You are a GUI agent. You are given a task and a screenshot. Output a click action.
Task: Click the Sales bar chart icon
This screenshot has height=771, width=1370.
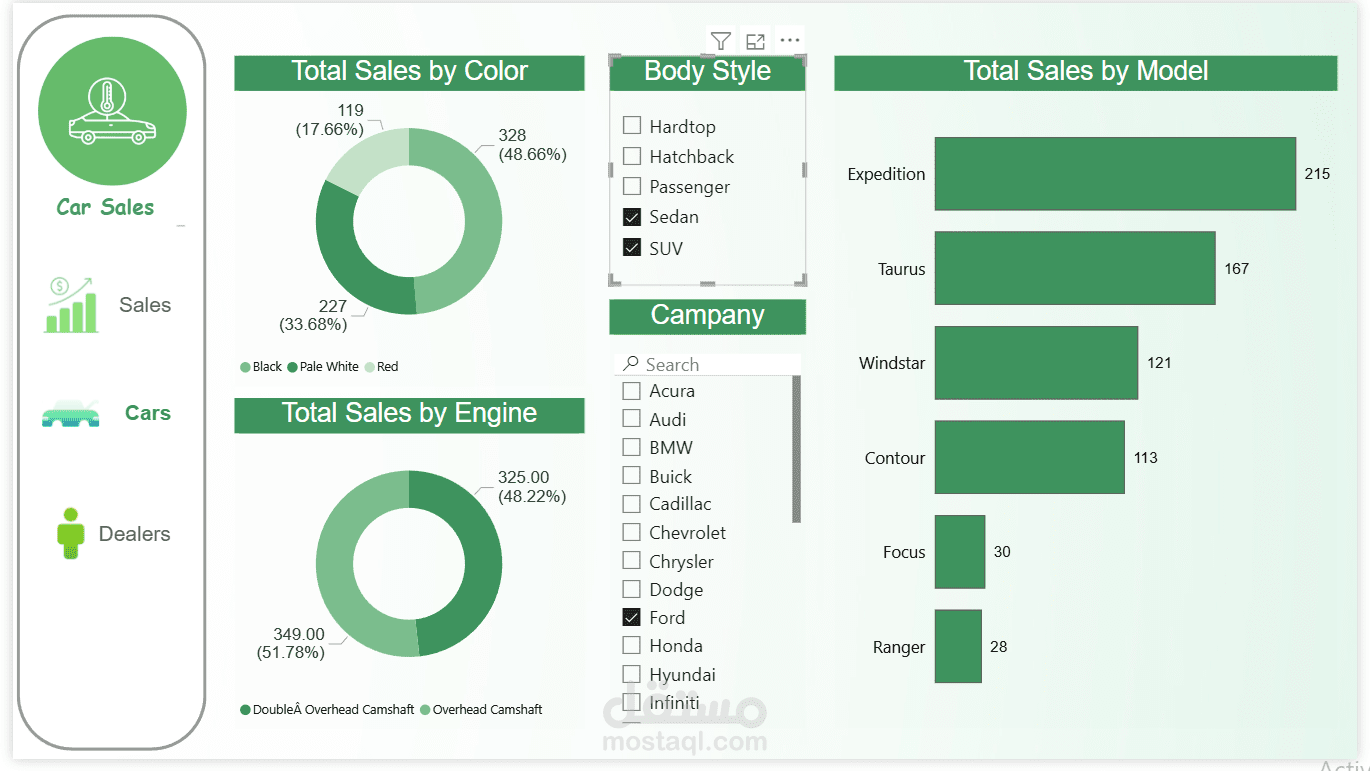70,305
